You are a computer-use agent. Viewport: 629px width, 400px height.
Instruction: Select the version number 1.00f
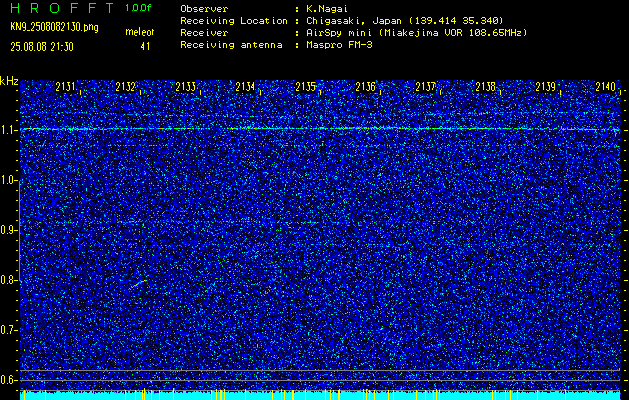(138, 8)
